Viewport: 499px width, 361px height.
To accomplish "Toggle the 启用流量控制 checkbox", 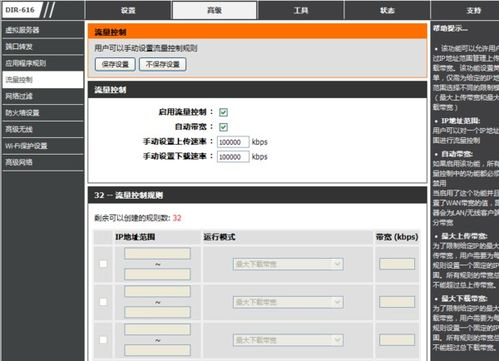I will 223,112.
